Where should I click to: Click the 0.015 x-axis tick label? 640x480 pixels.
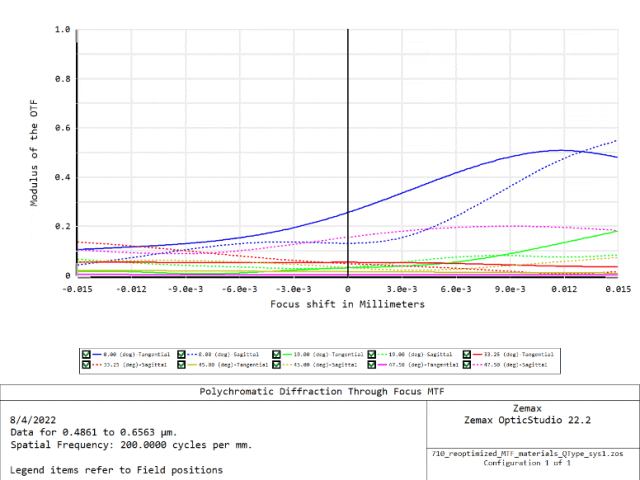click(618, 289)
